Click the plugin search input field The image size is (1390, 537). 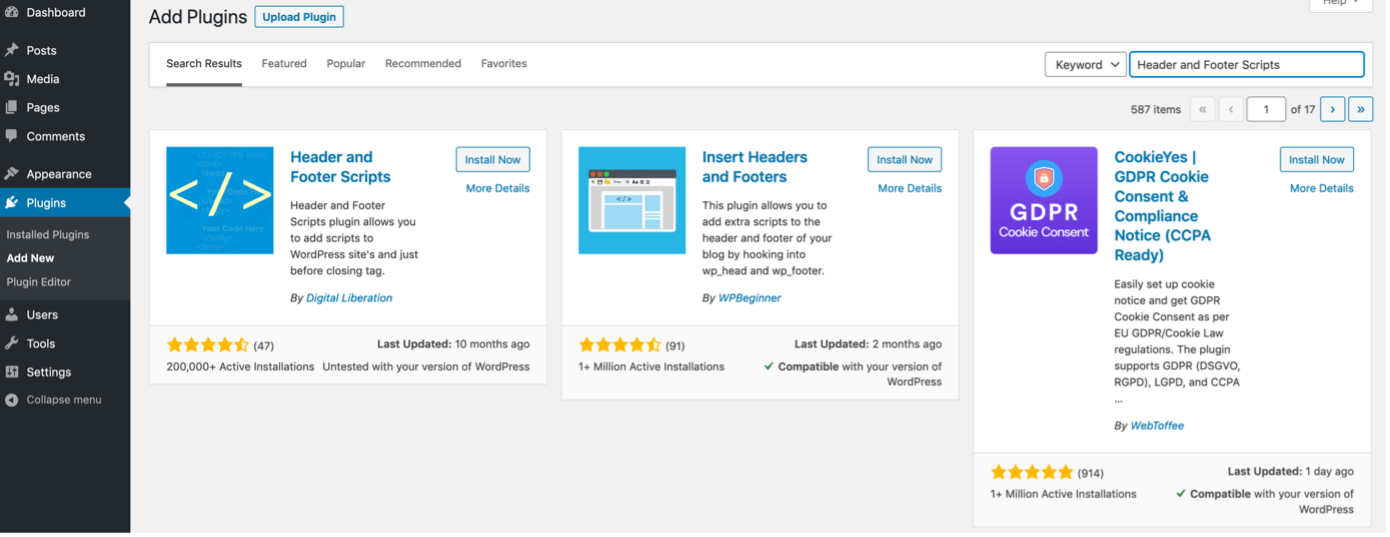[x=1247, y=65]
